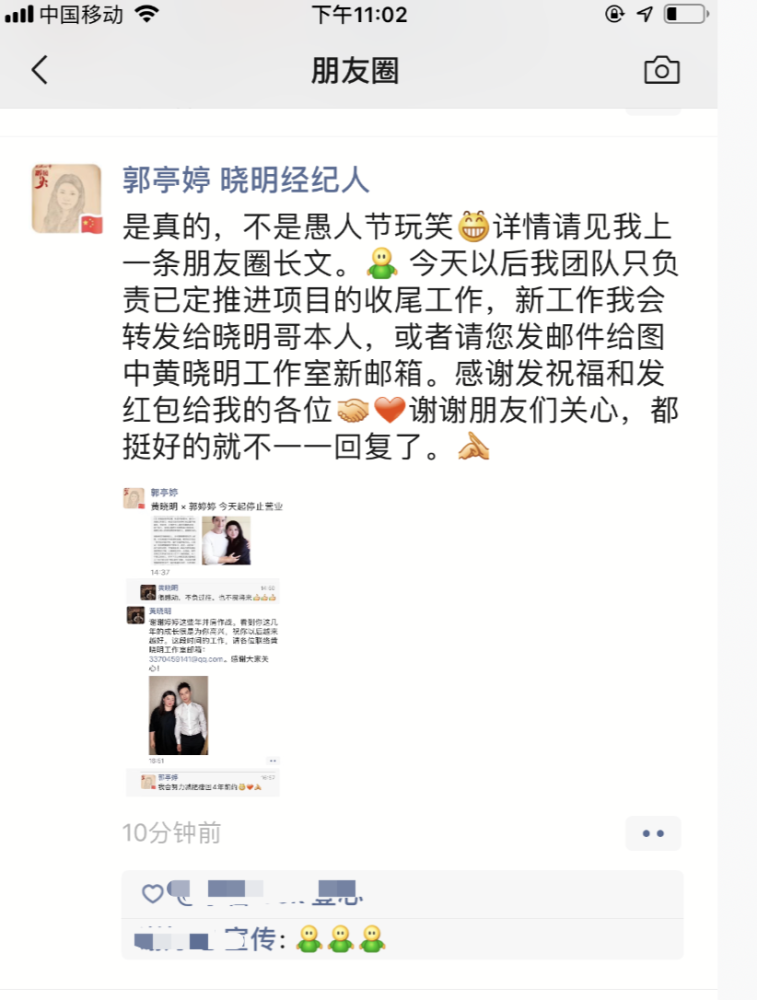Tap the cellular signal bars icon

click(18, 14)
